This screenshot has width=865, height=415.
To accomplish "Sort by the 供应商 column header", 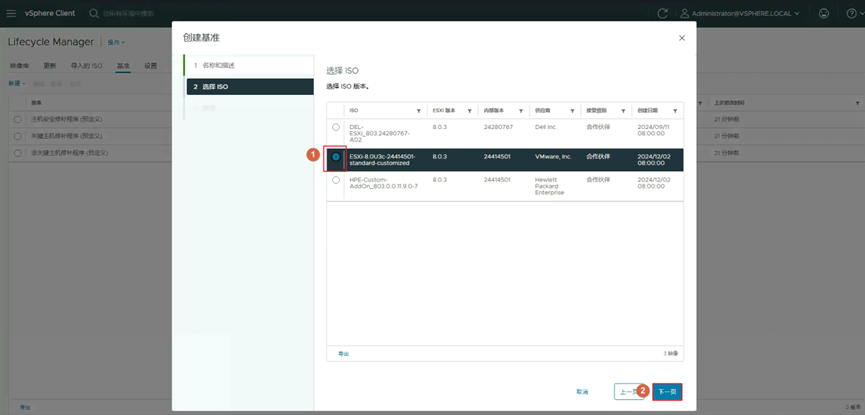I will tap(542, 110).
